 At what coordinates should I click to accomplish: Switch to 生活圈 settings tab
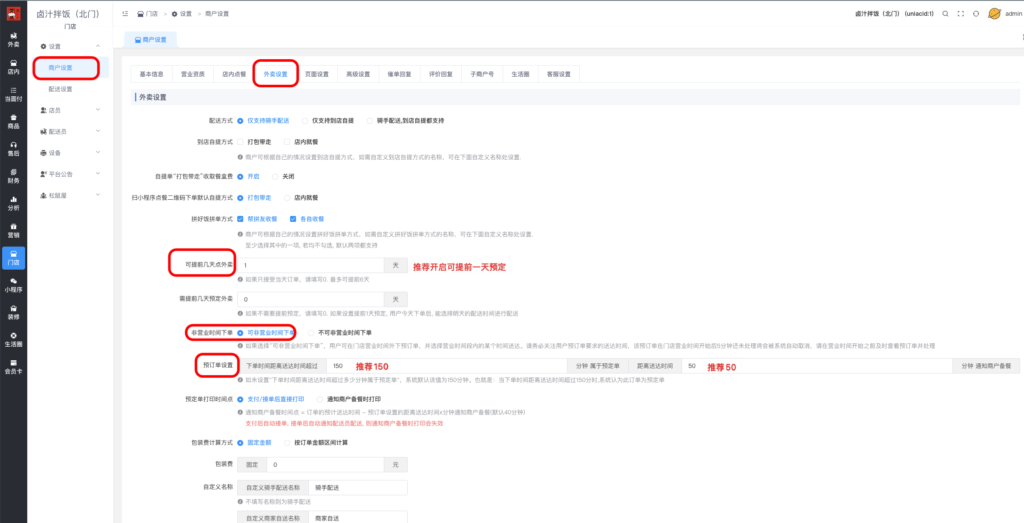[520, 74]
